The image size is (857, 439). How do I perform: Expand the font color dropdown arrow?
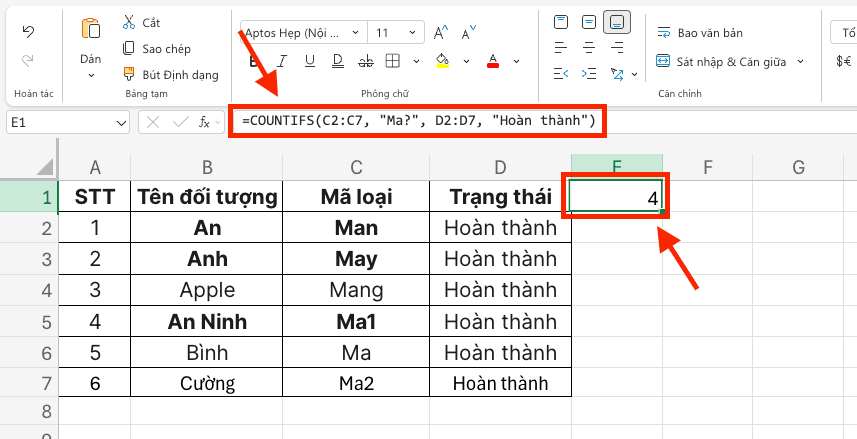516,61
